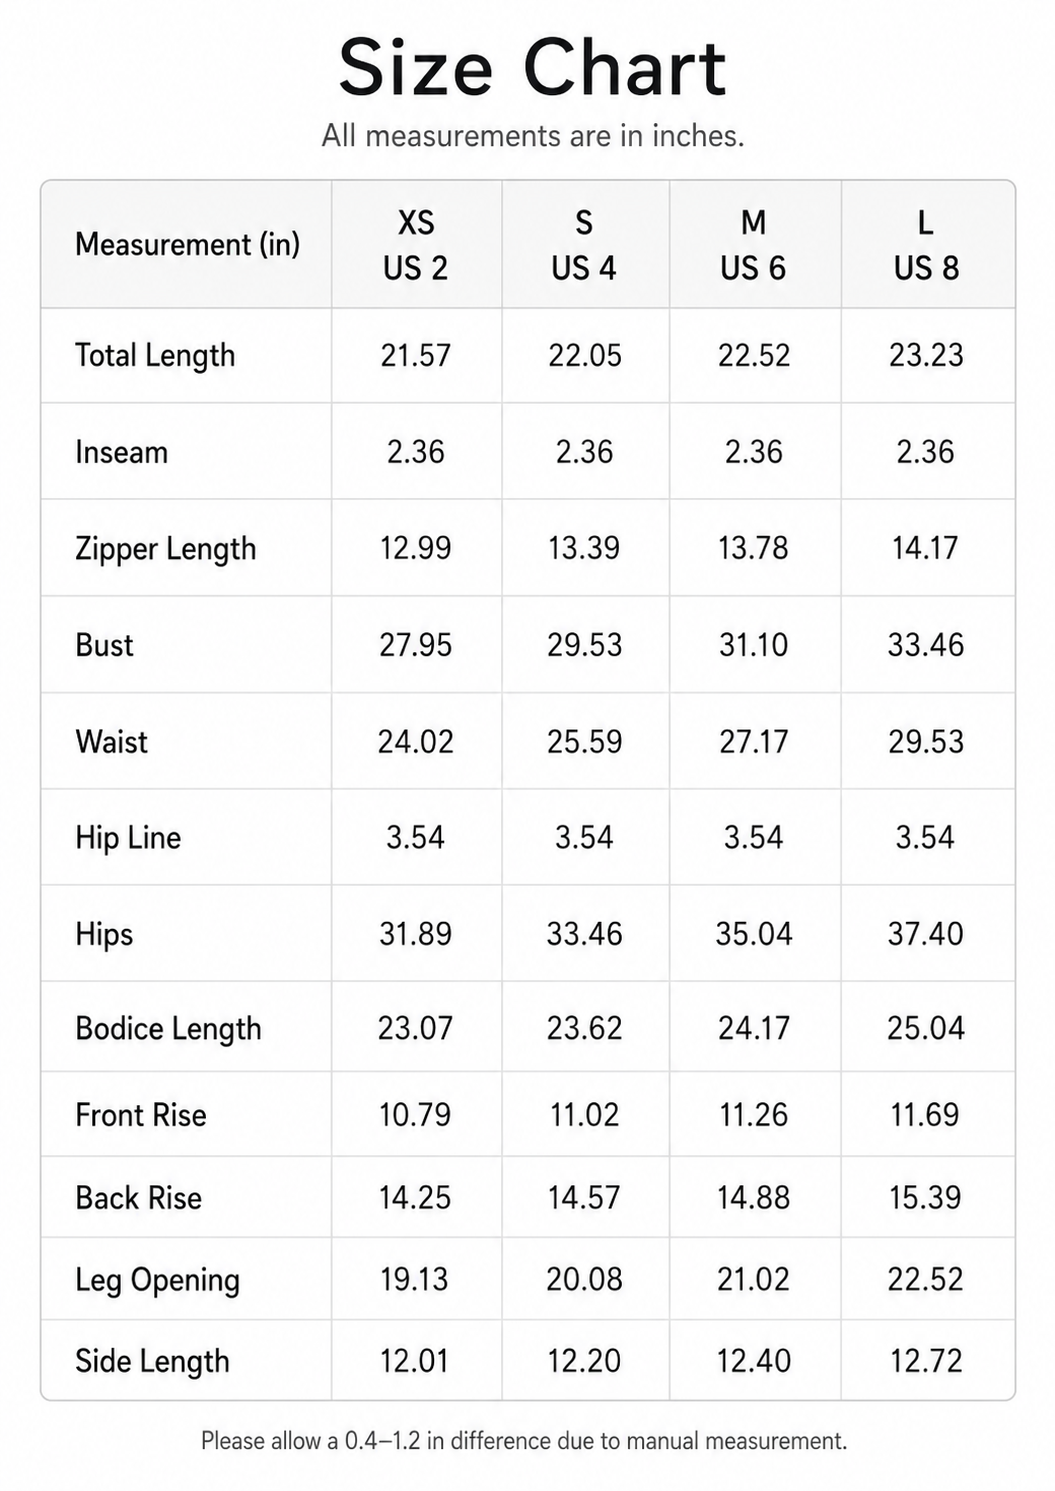Viewport: 1055px width, 1491px height.
Task: Click the Waist value 25.59
Action: tap(584, 742)
